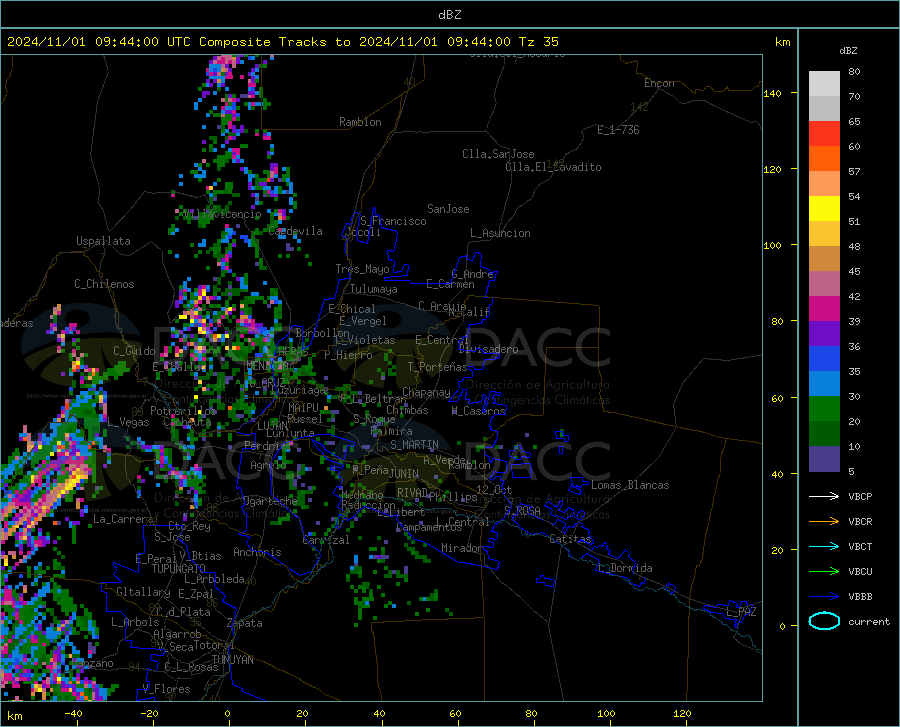This screenshot has height=727, width=900.
Task: Click the TUPUNGATO city label
Action: 179,569
